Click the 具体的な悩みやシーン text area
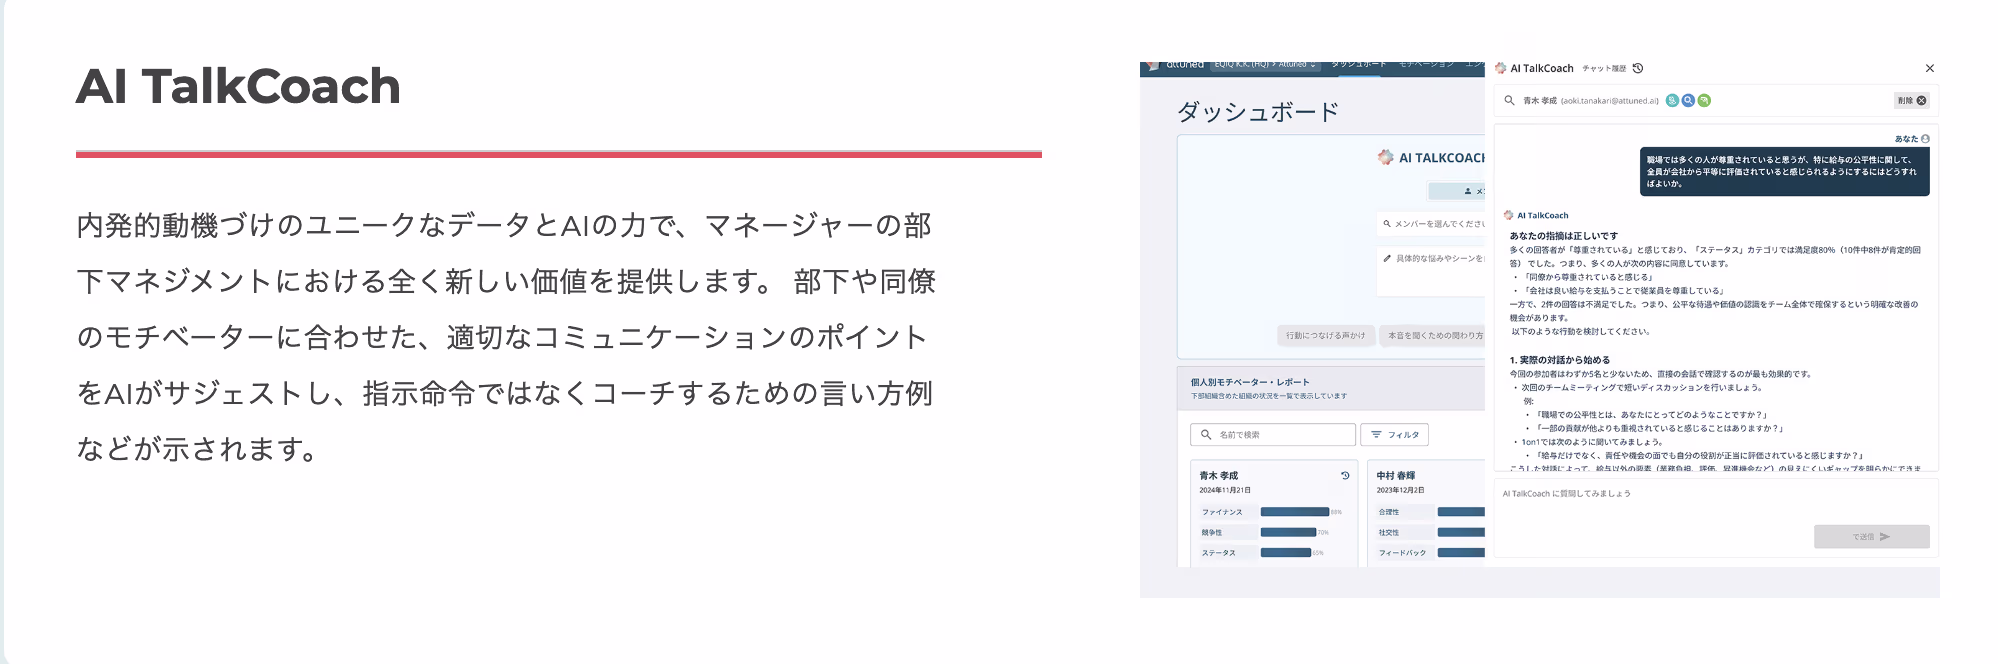The image size is (1998, 664). [x=1432, y=270]
